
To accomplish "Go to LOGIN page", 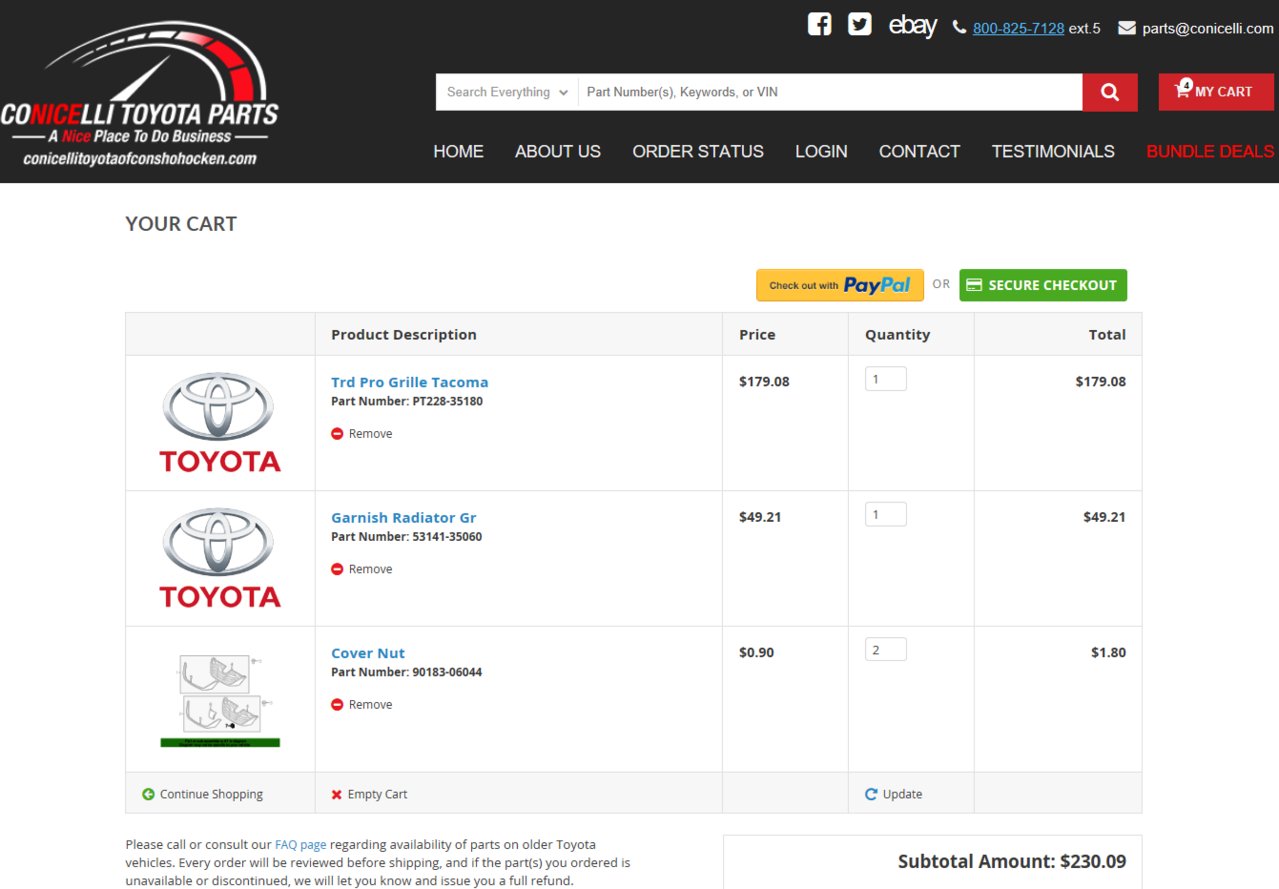I will click(x=821, y=152).
